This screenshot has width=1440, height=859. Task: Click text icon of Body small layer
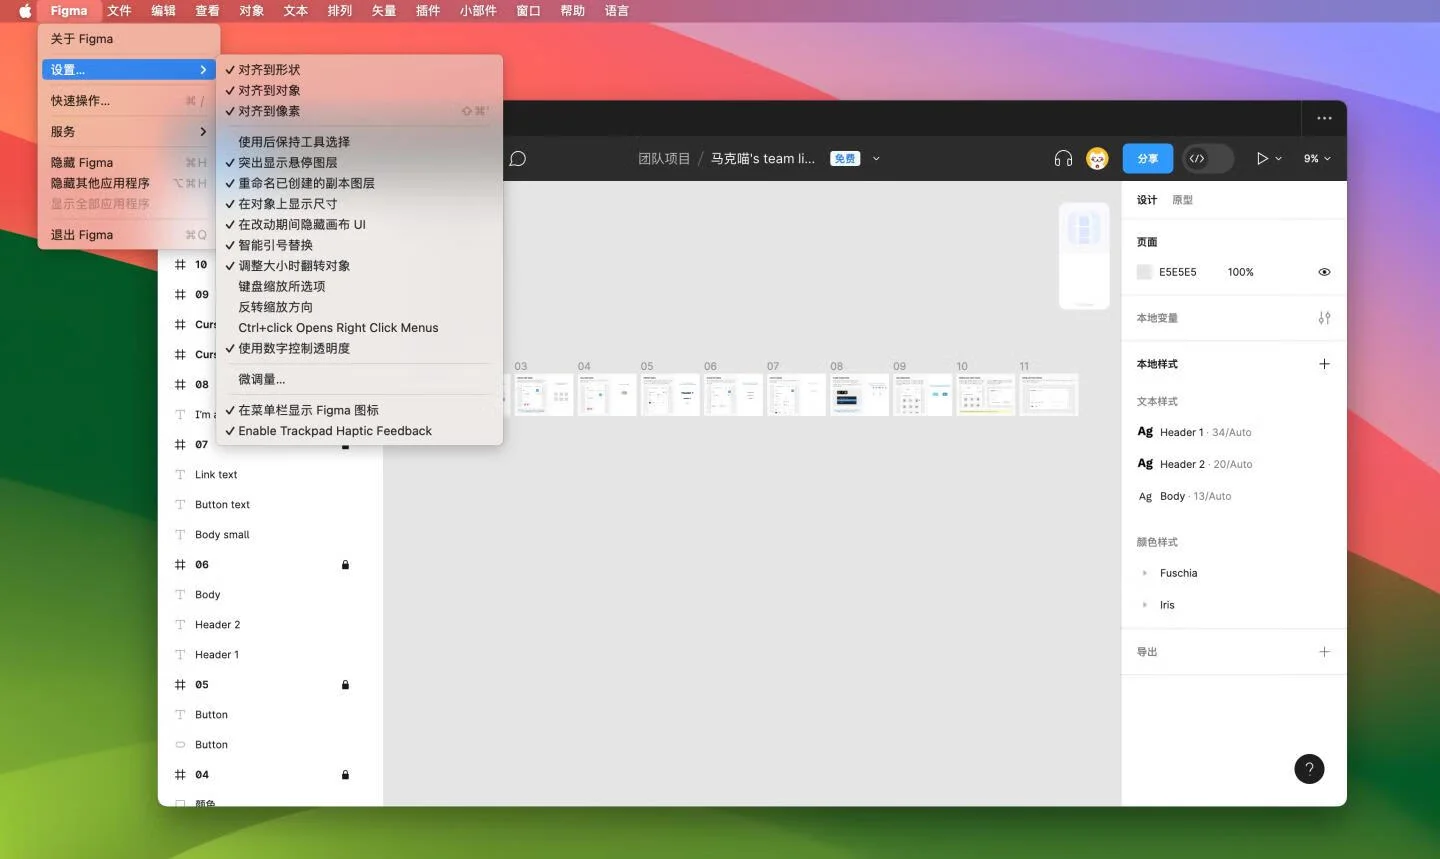[x=180, y=535]
